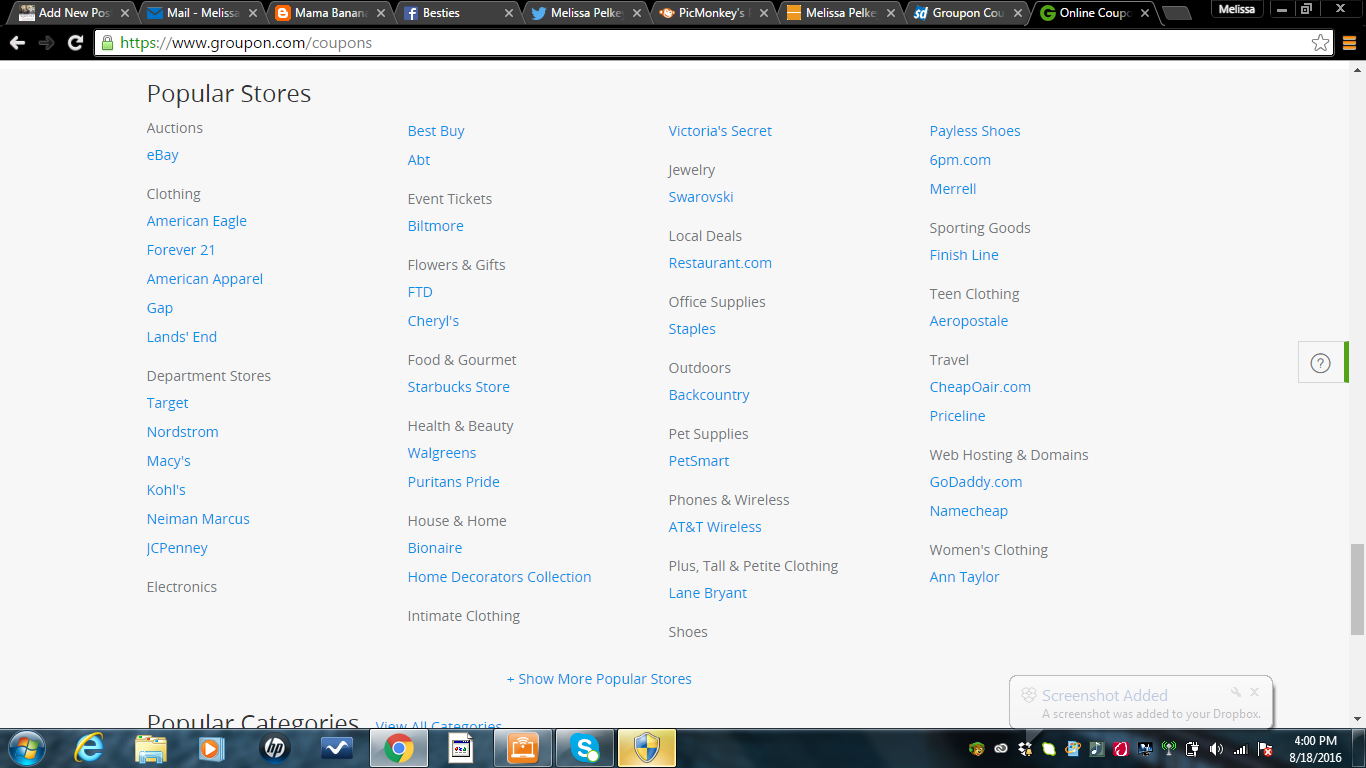Open the Neiman Marcus store link

point(198,519)
